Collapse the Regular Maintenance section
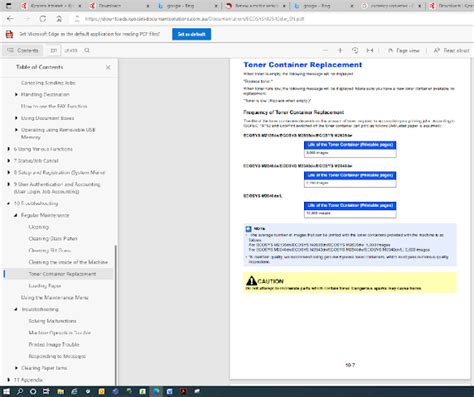The width and height of the screenshot is (474, 397). click(16, 215)
